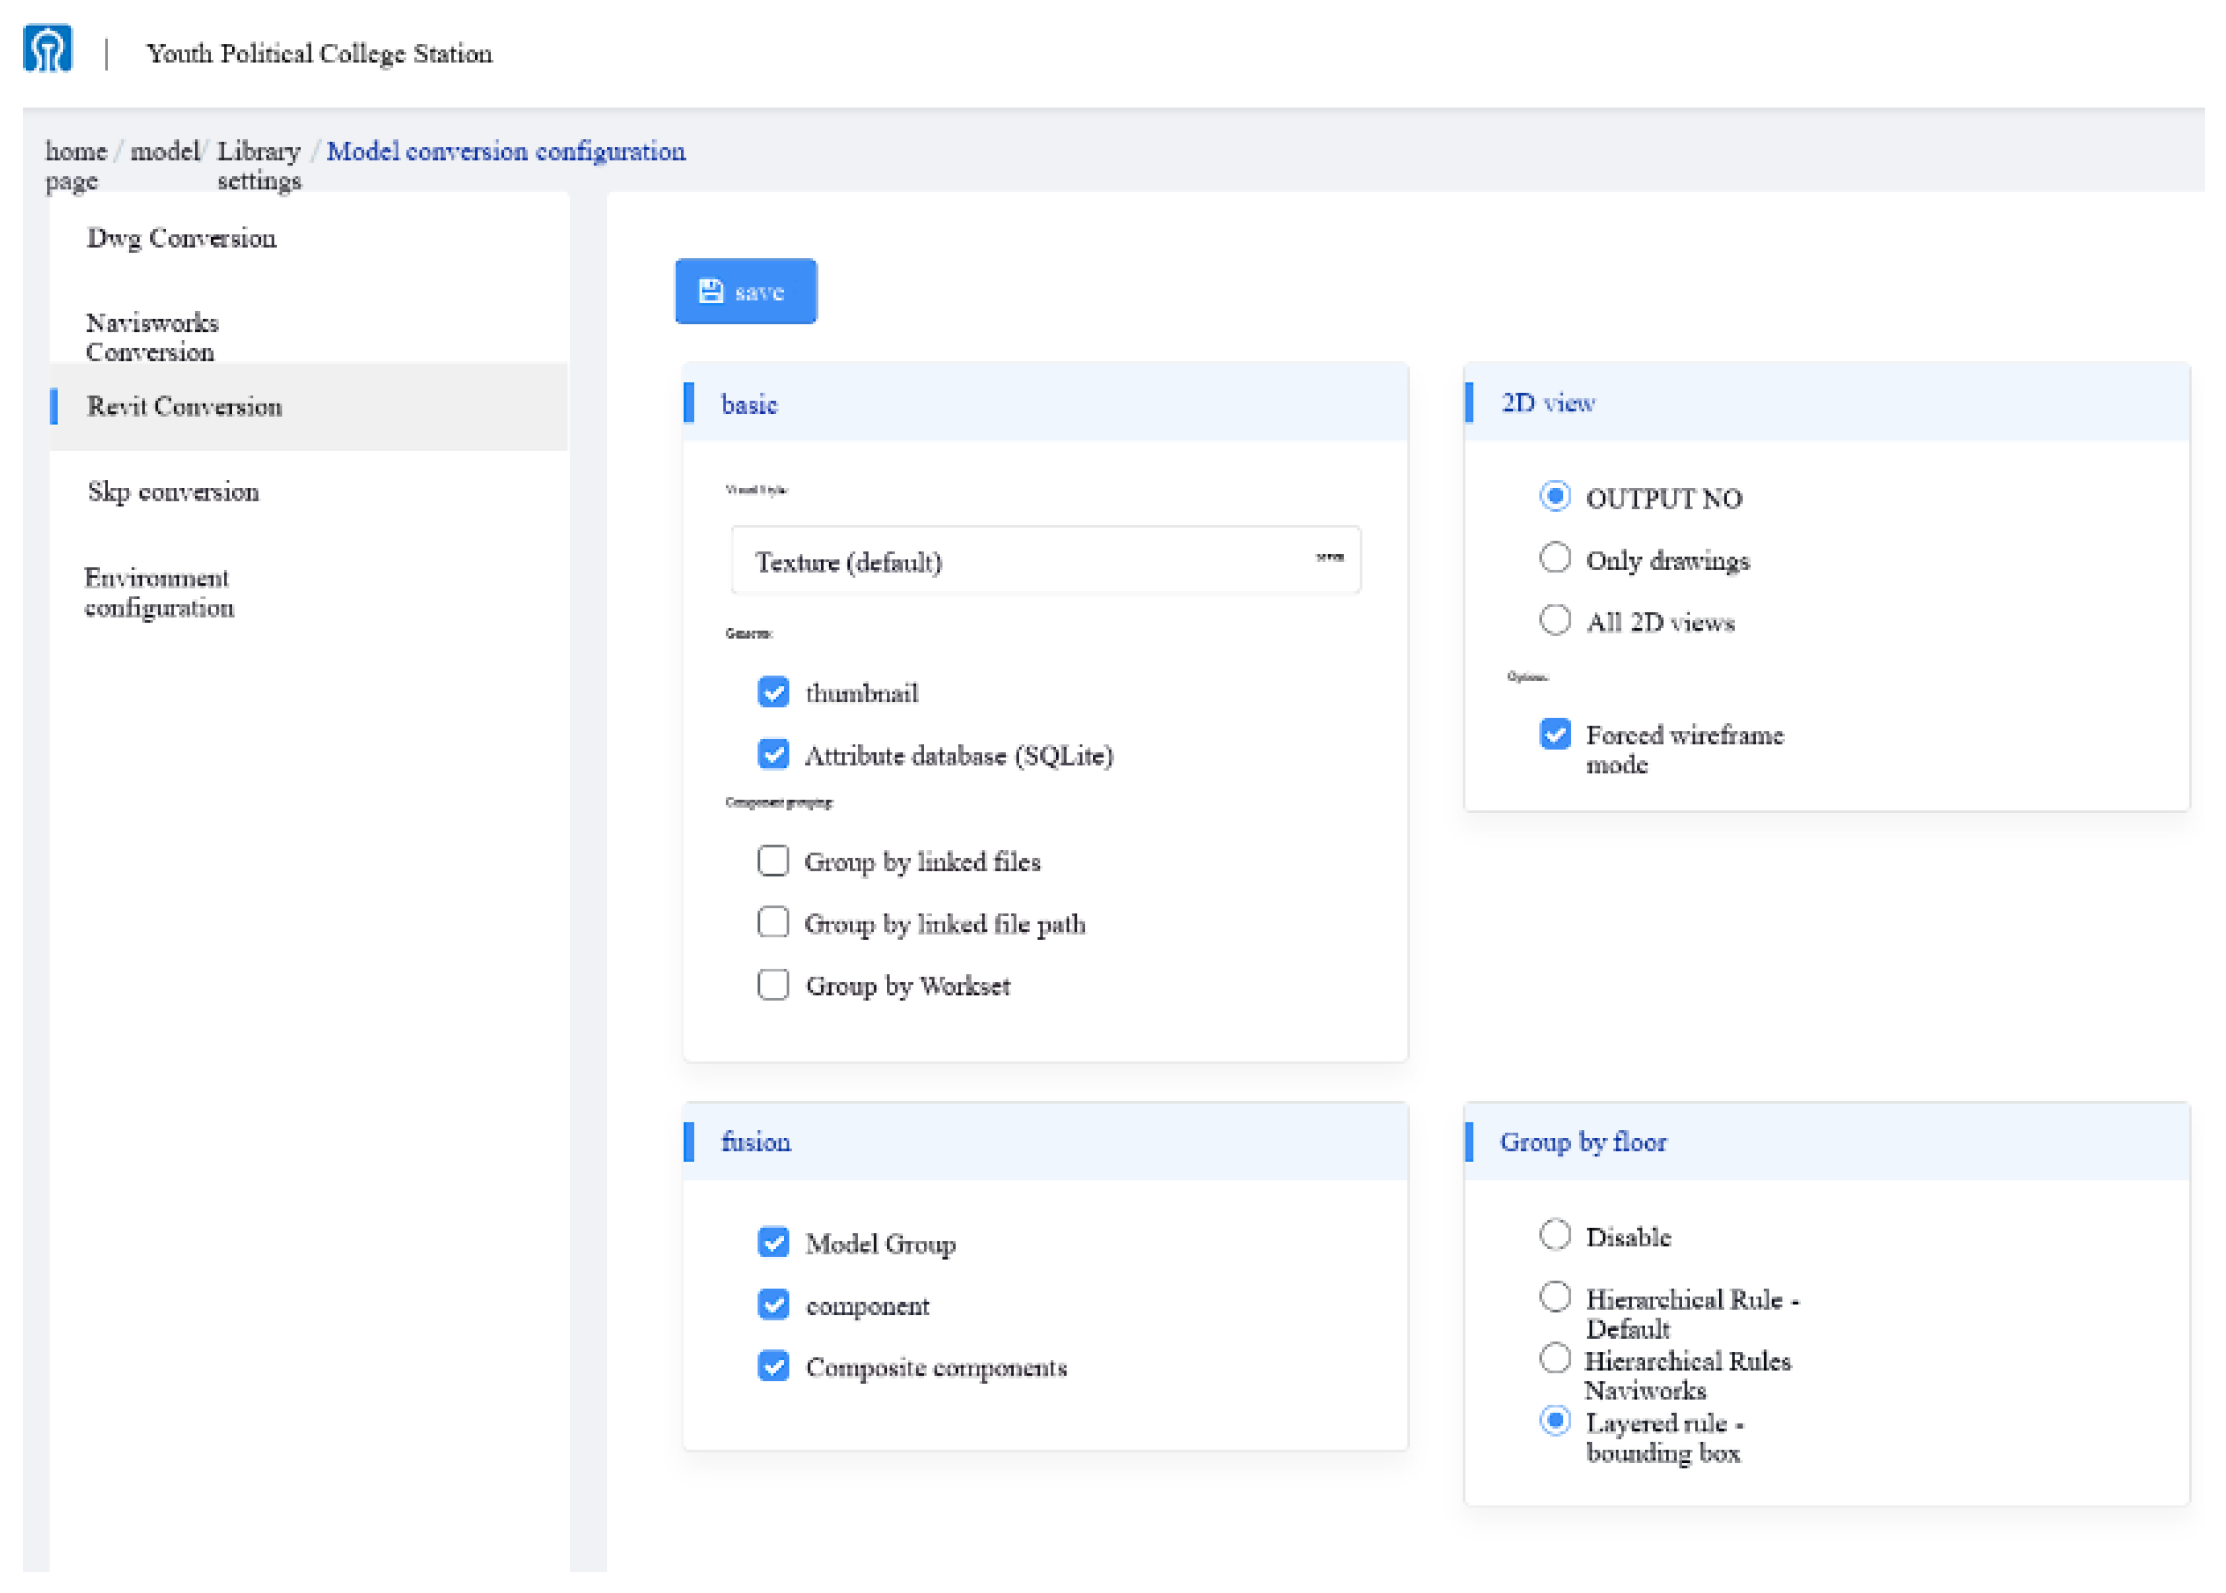Uncheck the thumbnail checkbox

(x=773, y=692)
